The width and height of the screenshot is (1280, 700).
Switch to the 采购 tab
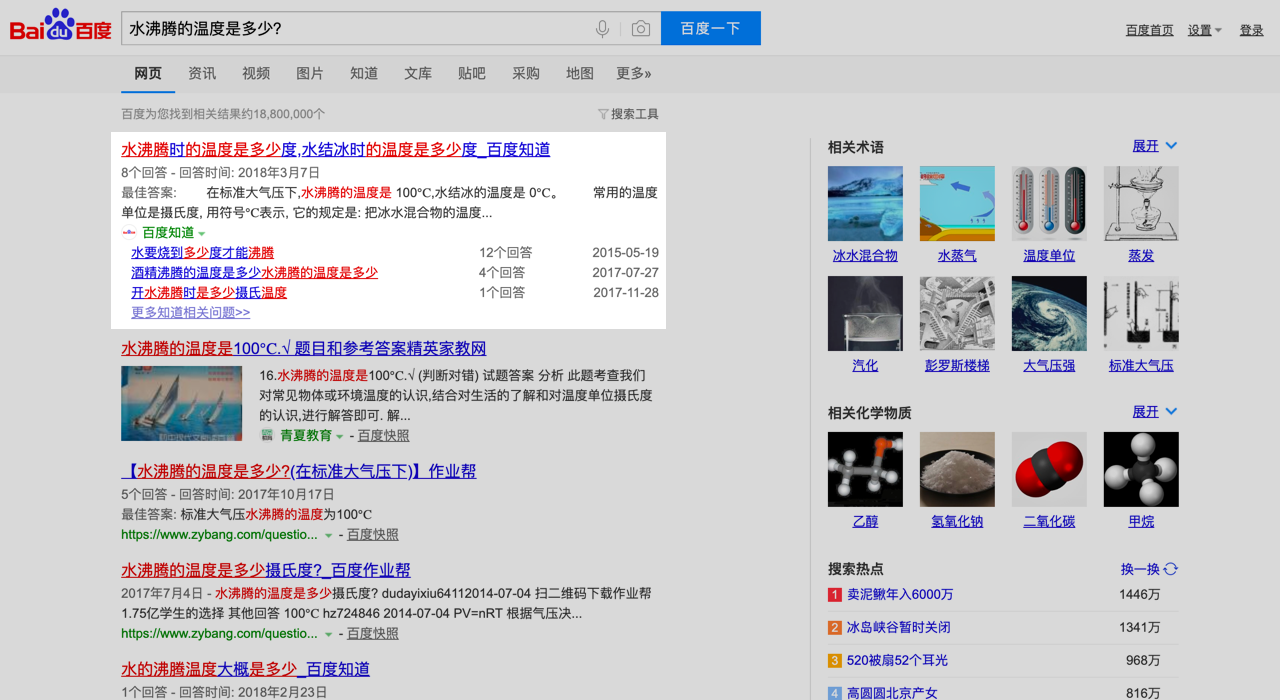coord(526,73)
